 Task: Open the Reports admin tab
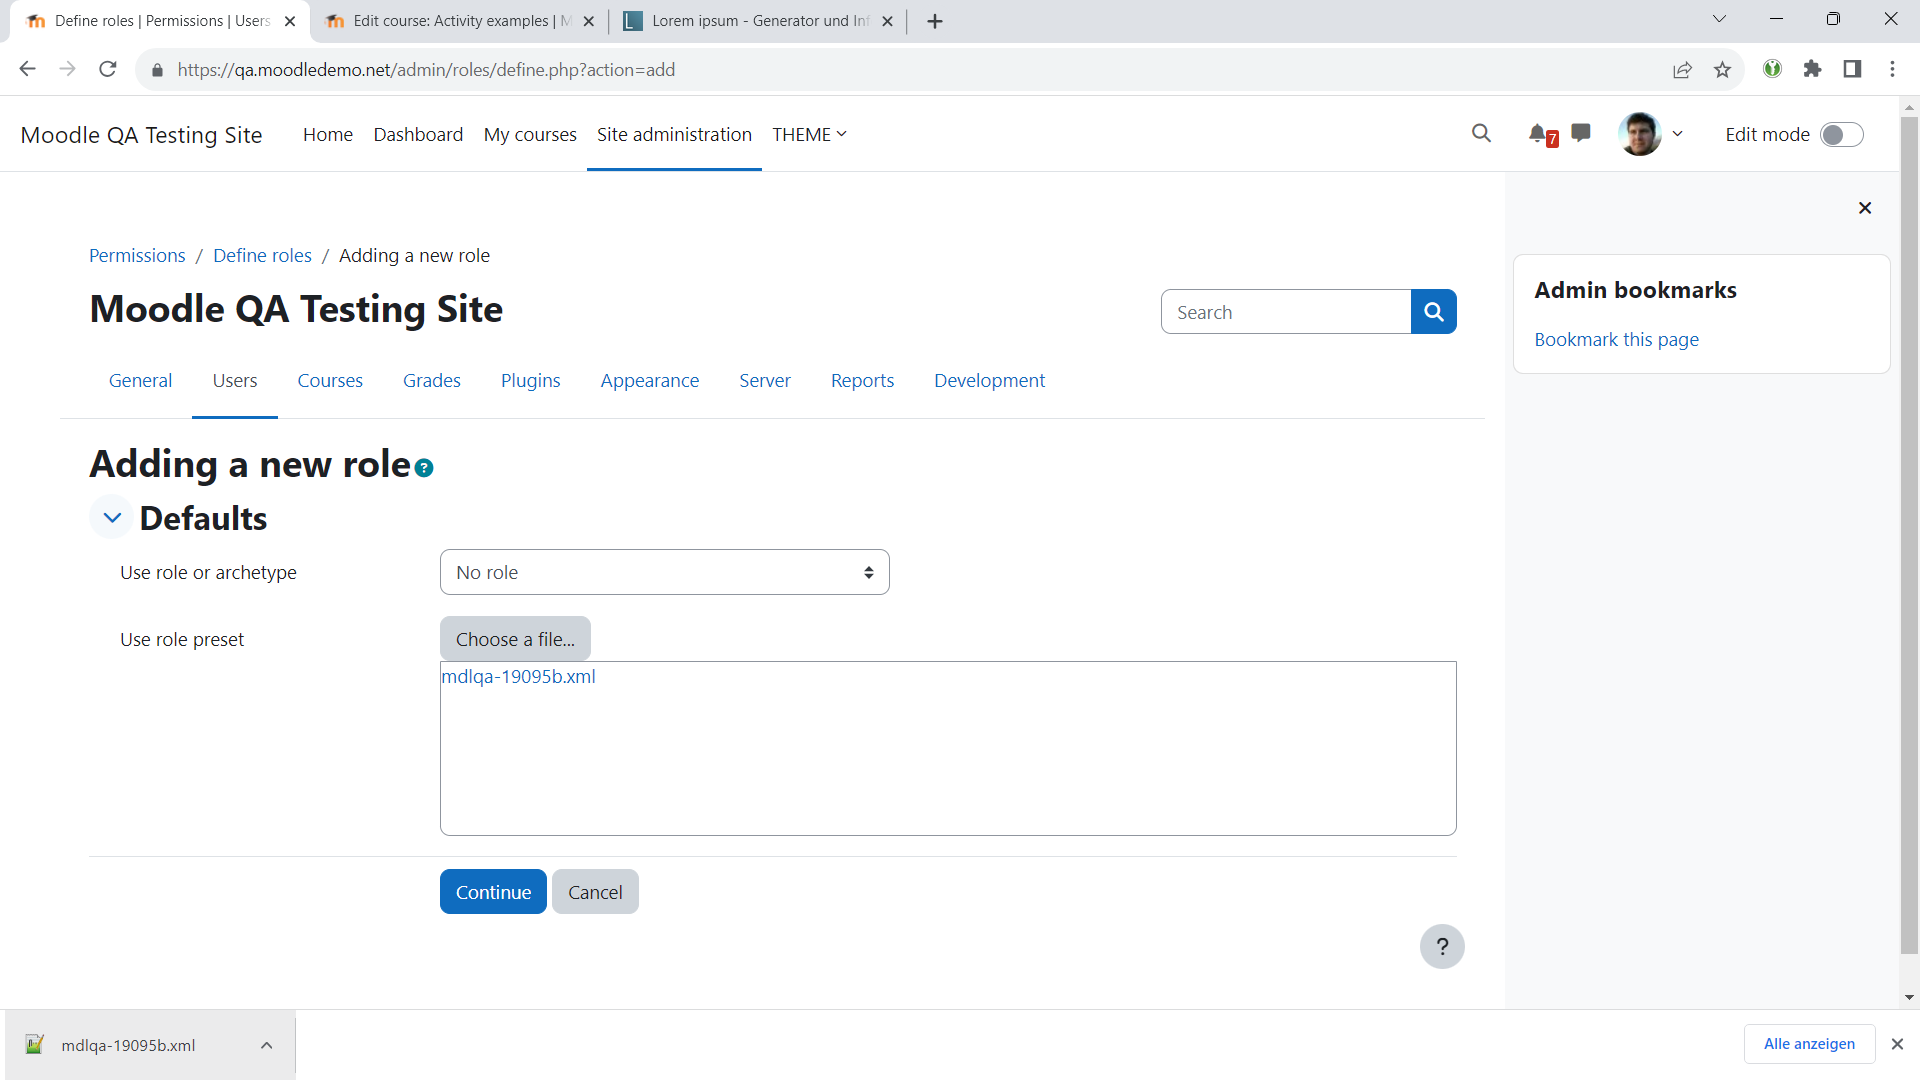coord(862,380)
